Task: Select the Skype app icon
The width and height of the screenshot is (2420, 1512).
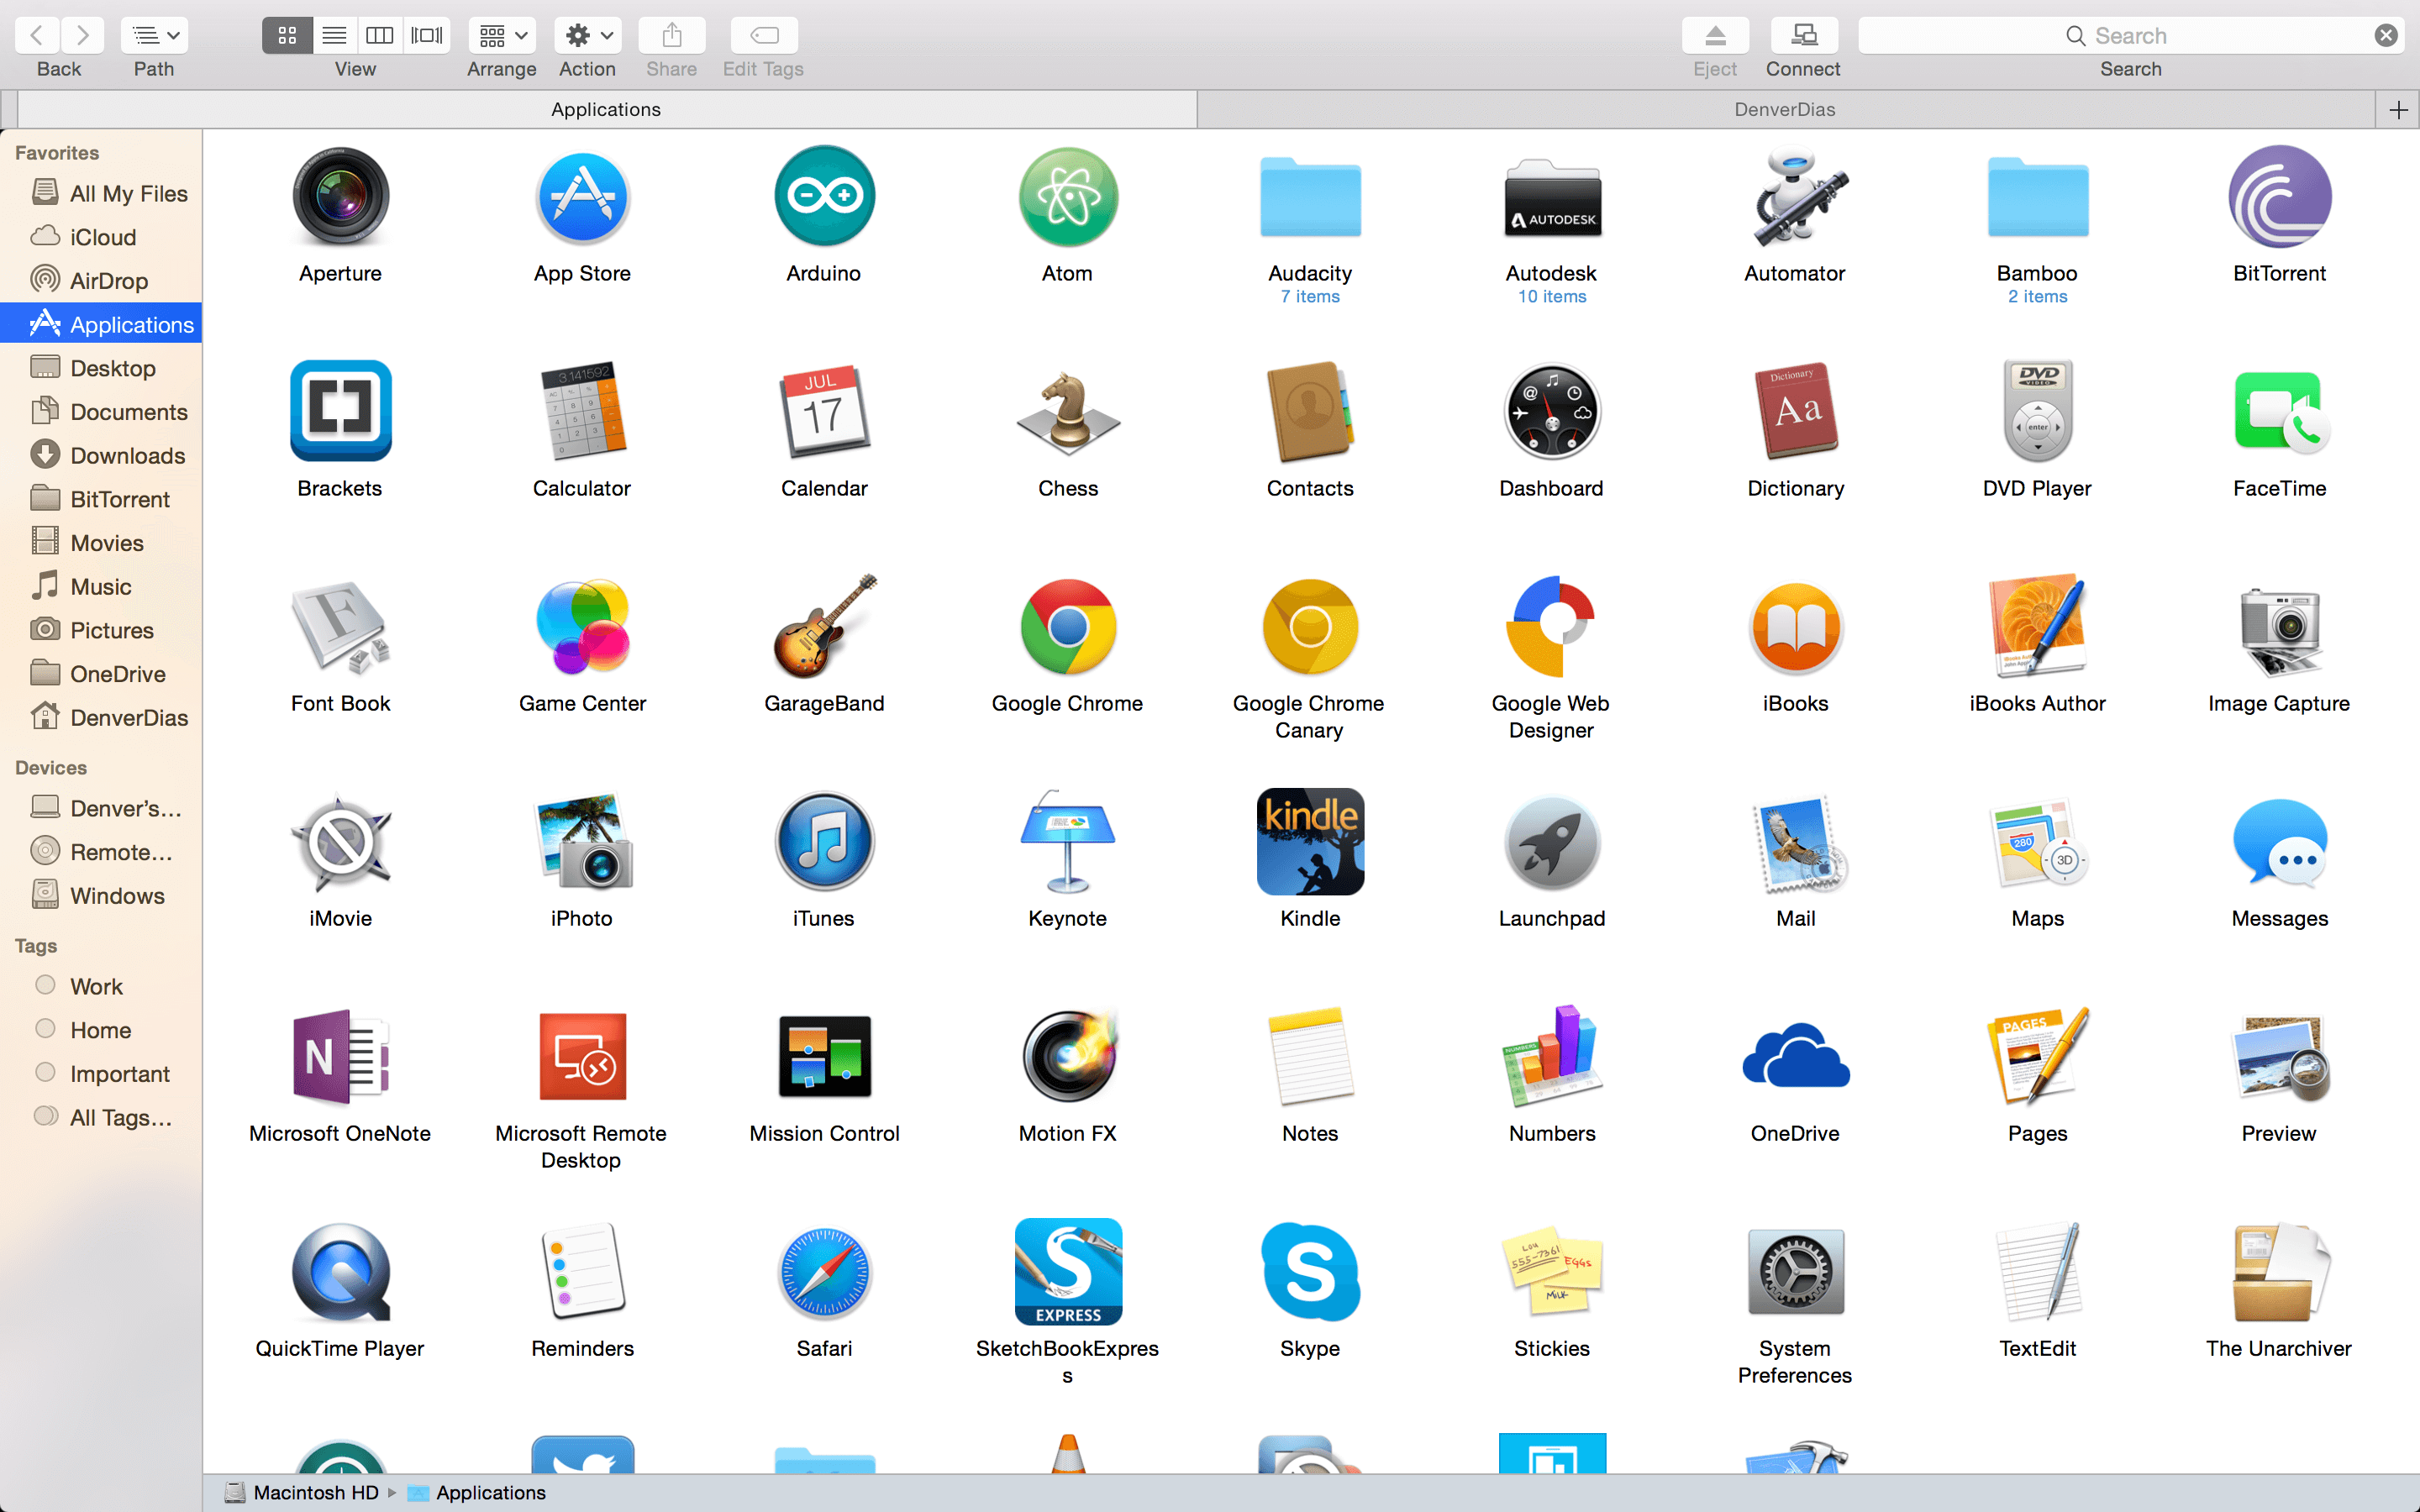Action: [x=1310, y=1271]
